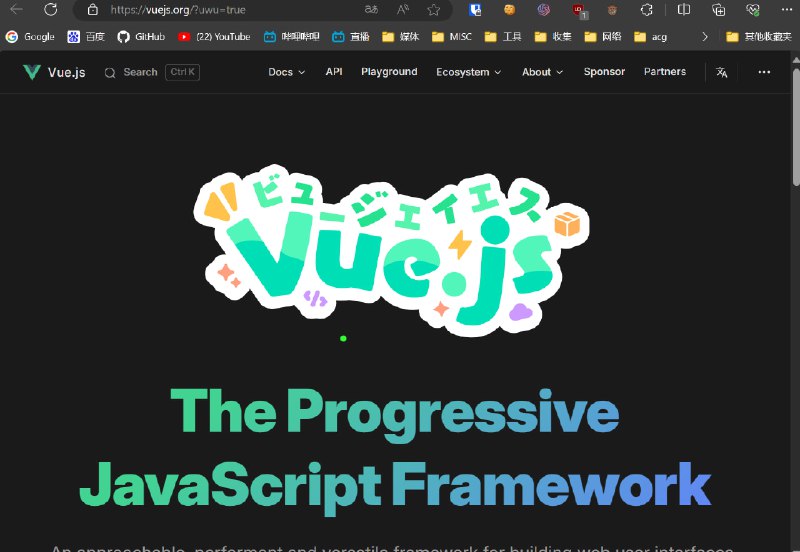Open the Sponsor nav link
Screen dimensions: 800x552
pyautogui.click(x=604, y=72)
